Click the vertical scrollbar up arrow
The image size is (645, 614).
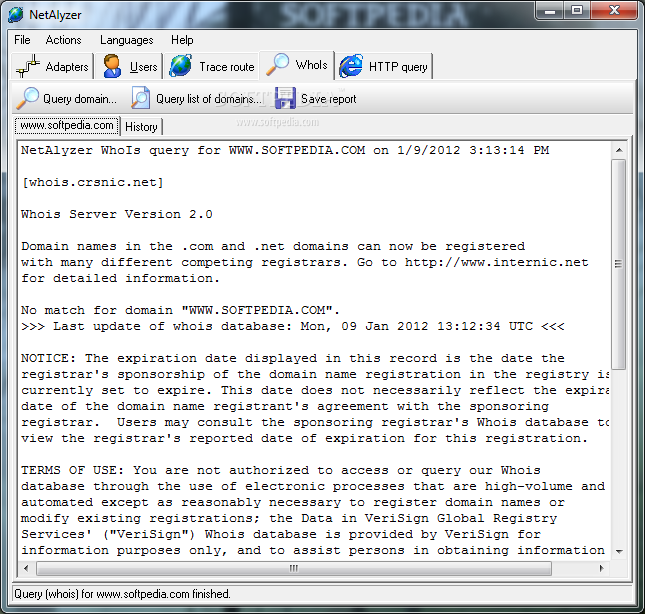click(x=618, y=150)
